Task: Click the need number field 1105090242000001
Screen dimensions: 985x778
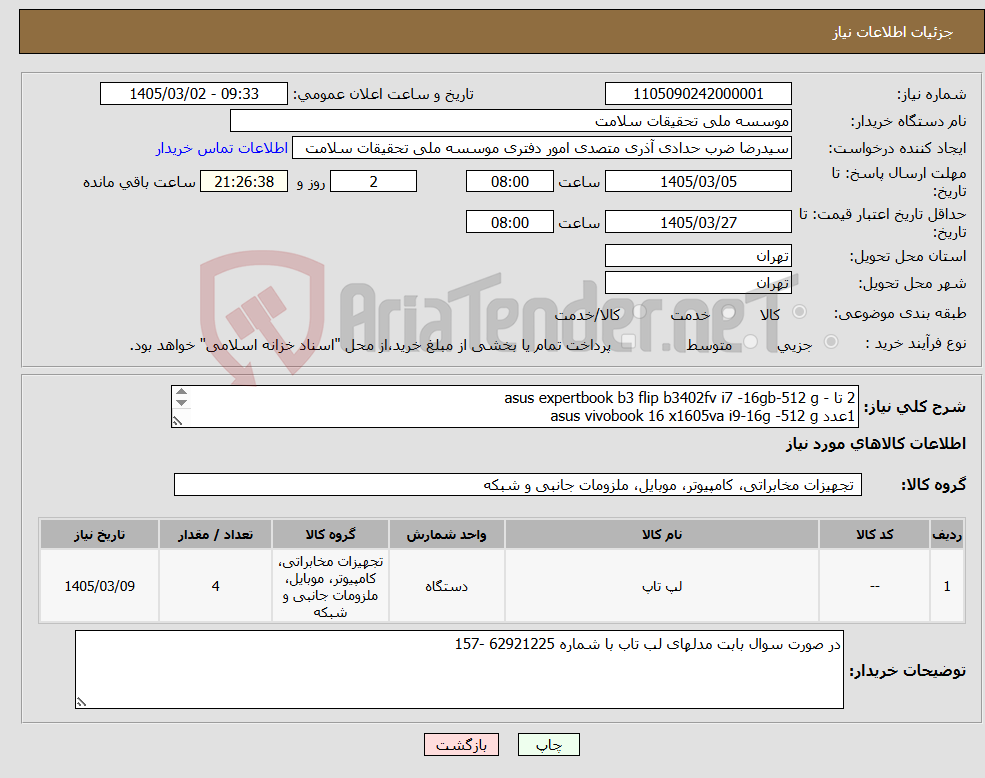Action: (x=698, y=94)
